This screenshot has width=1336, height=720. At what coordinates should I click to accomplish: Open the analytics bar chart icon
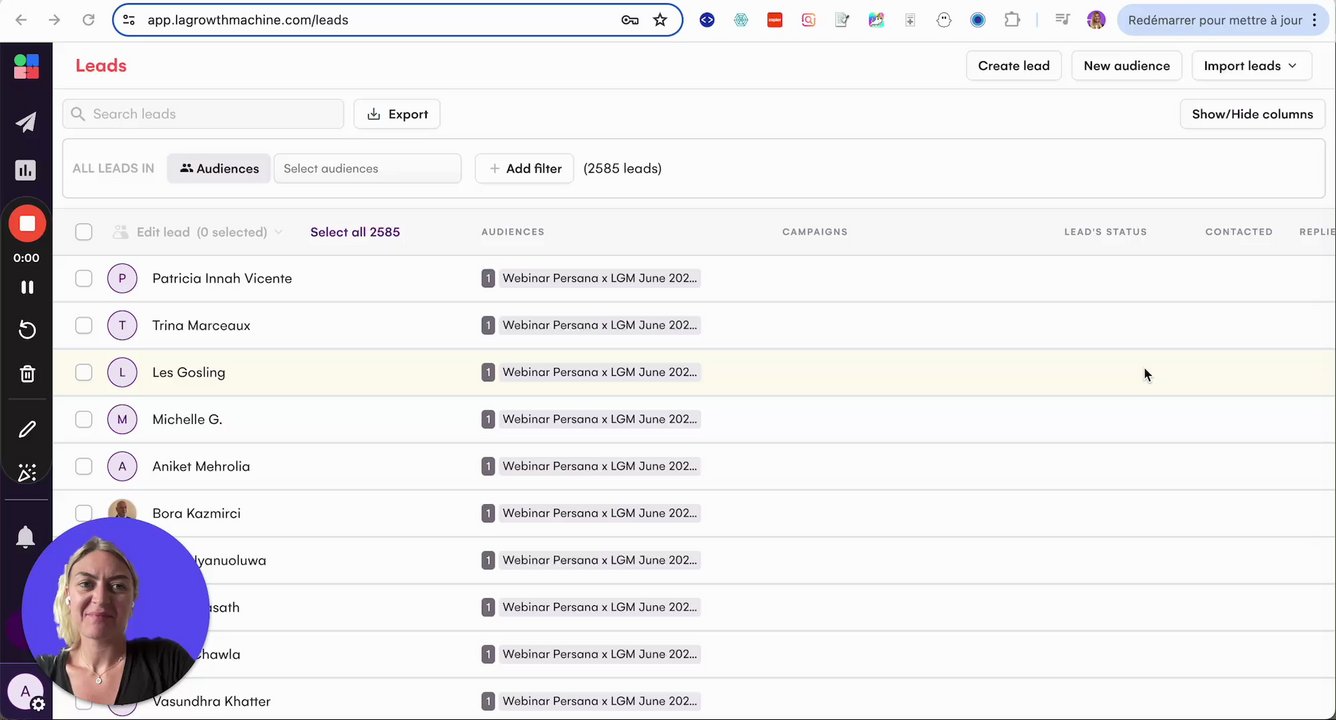point(26,170)
